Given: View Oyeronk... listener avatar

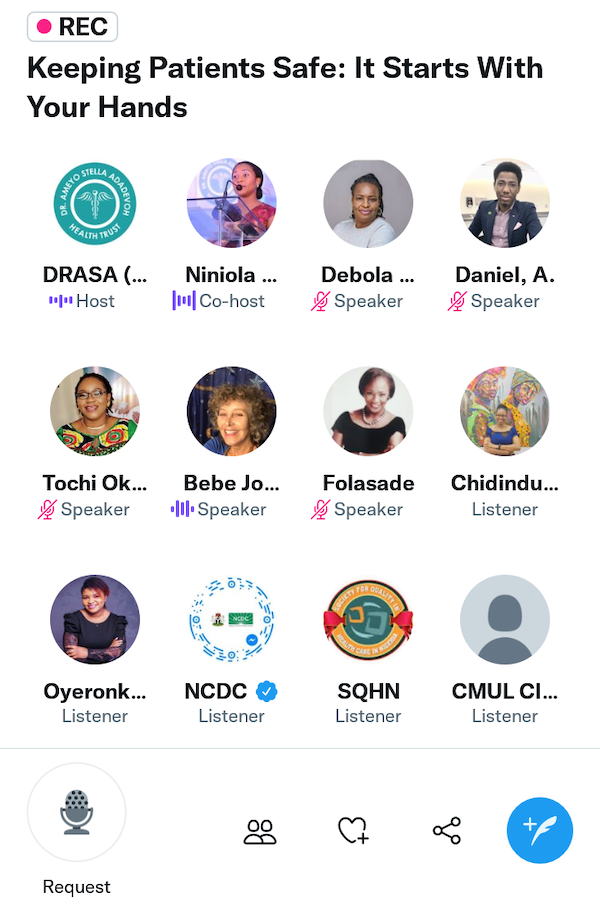Looking at the screenshot, I should click(x=95, y=619).
